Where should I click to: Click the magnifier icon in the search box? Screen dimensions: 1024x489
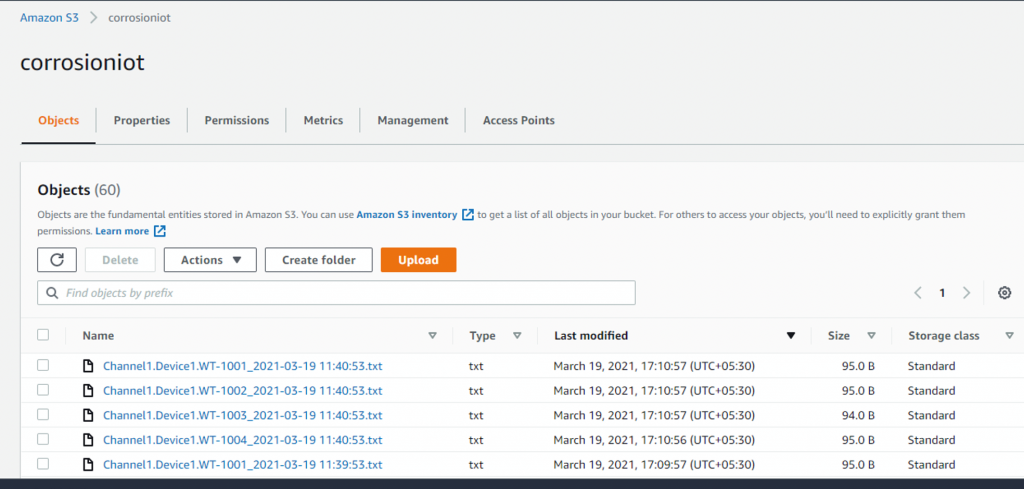[x=52, y=293]
